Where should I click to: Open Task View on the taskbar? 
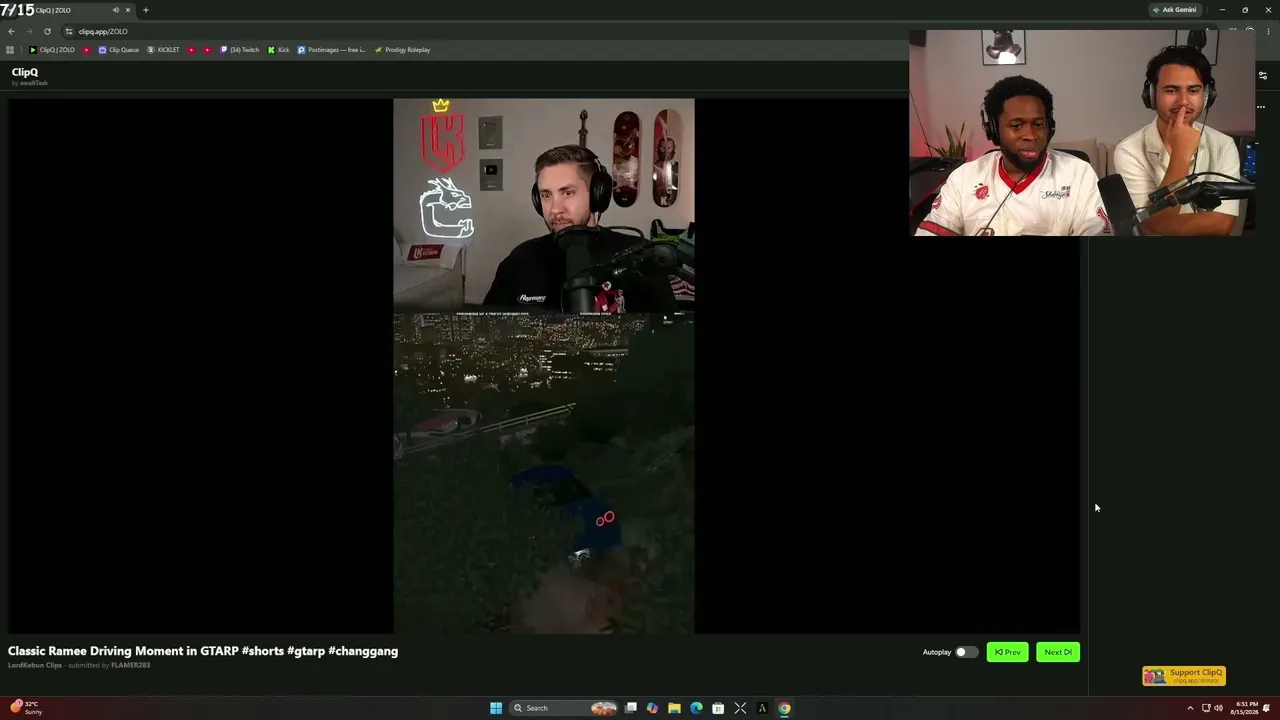(631, 708)
